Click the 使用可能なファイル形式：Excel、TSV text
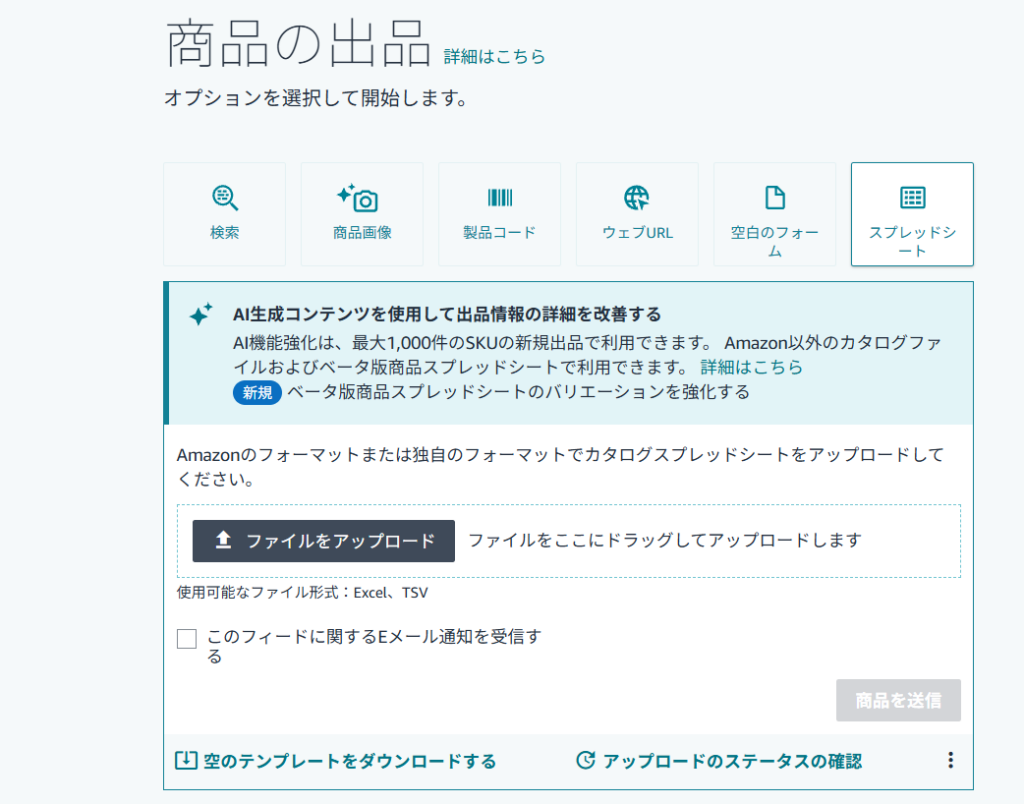1024x804 pixels. (x=302, y=593)
